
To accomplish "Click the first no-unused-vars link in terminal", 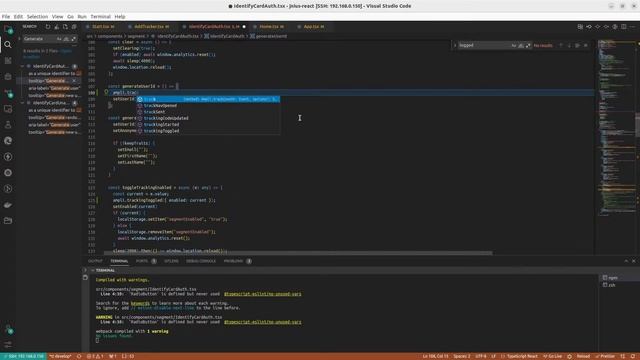I will click(262, 294).
